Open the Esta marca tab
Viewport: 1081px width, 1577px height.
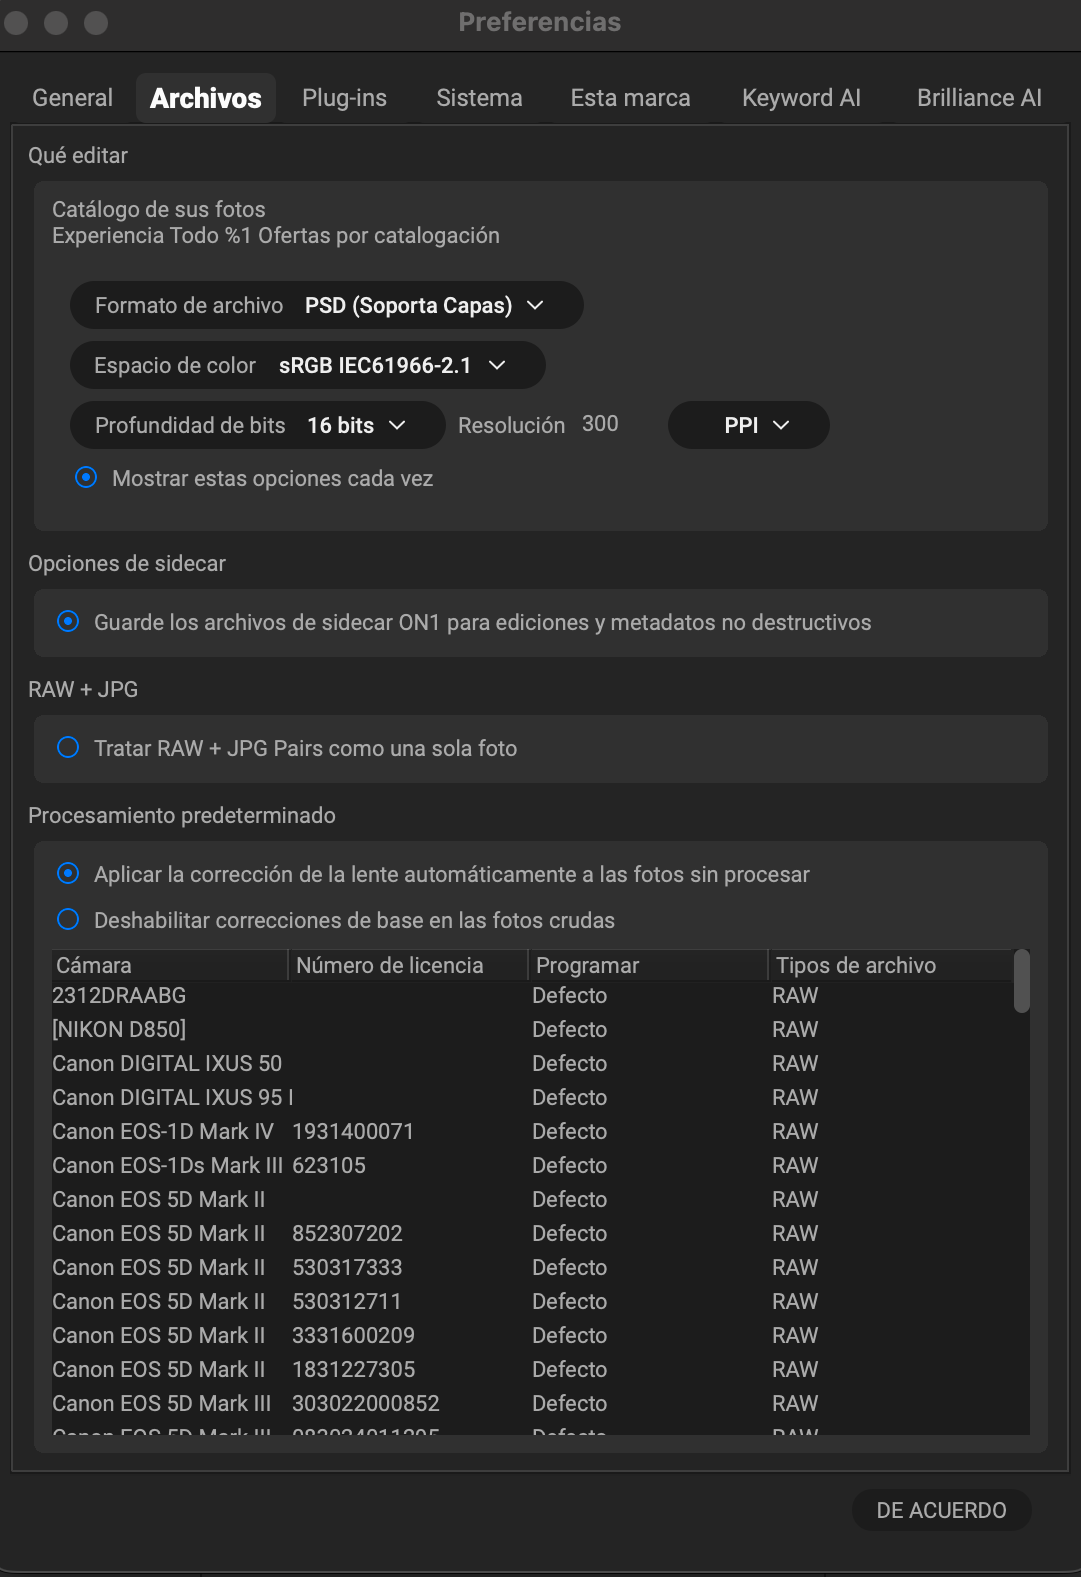point(630,98)
